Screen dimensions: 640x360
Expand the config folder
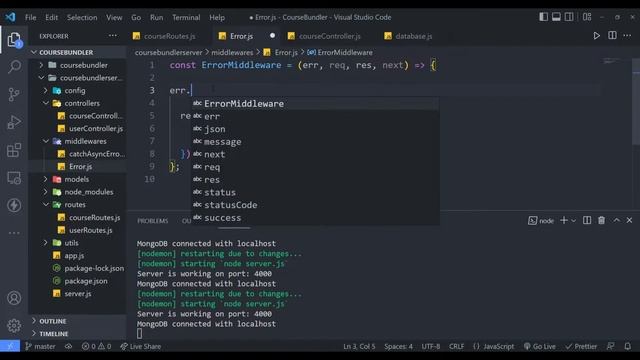click(x=78, y=90)
